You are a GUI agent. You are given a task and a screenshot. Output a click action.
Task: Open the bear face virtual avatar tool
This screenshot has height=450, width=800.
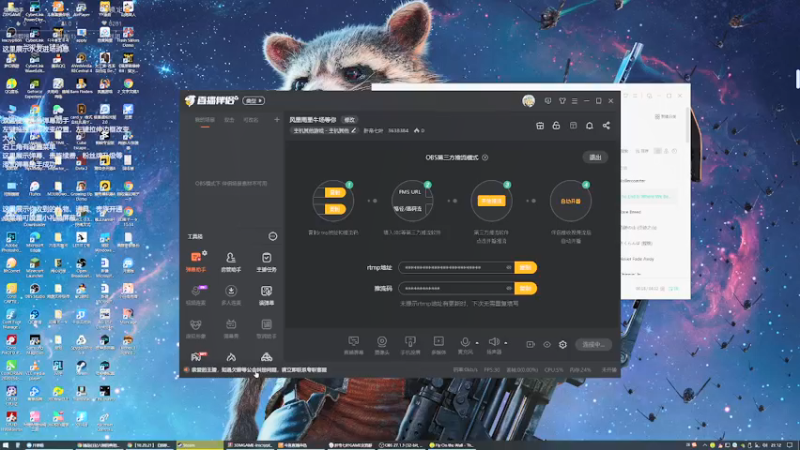click(x=196, y=328)
